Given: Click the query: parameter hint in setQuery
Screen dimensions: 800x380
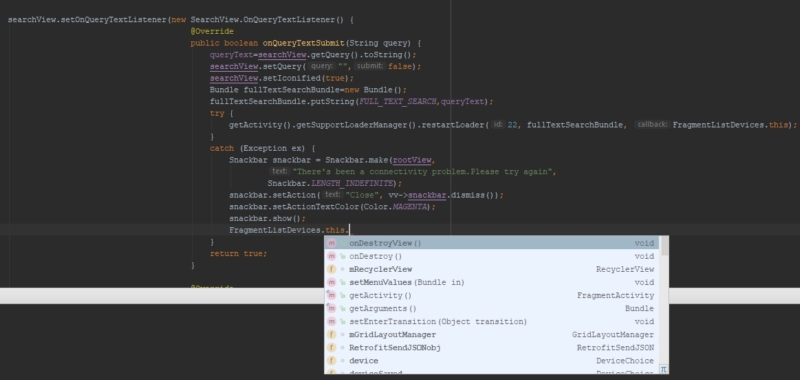Looking at the screenshot, I should (x=322, y=66).
